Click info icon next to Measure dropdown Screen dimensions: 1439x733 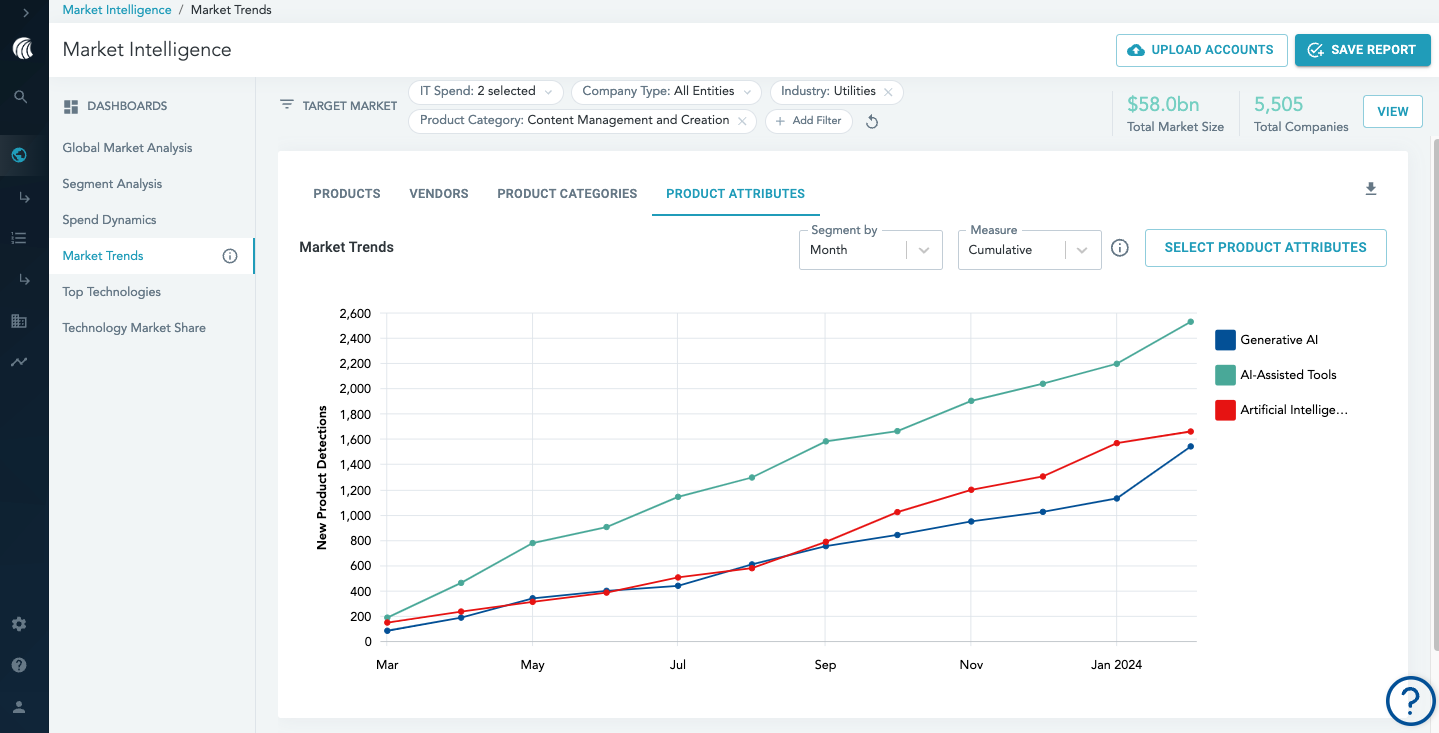(x=1120, y=248)
